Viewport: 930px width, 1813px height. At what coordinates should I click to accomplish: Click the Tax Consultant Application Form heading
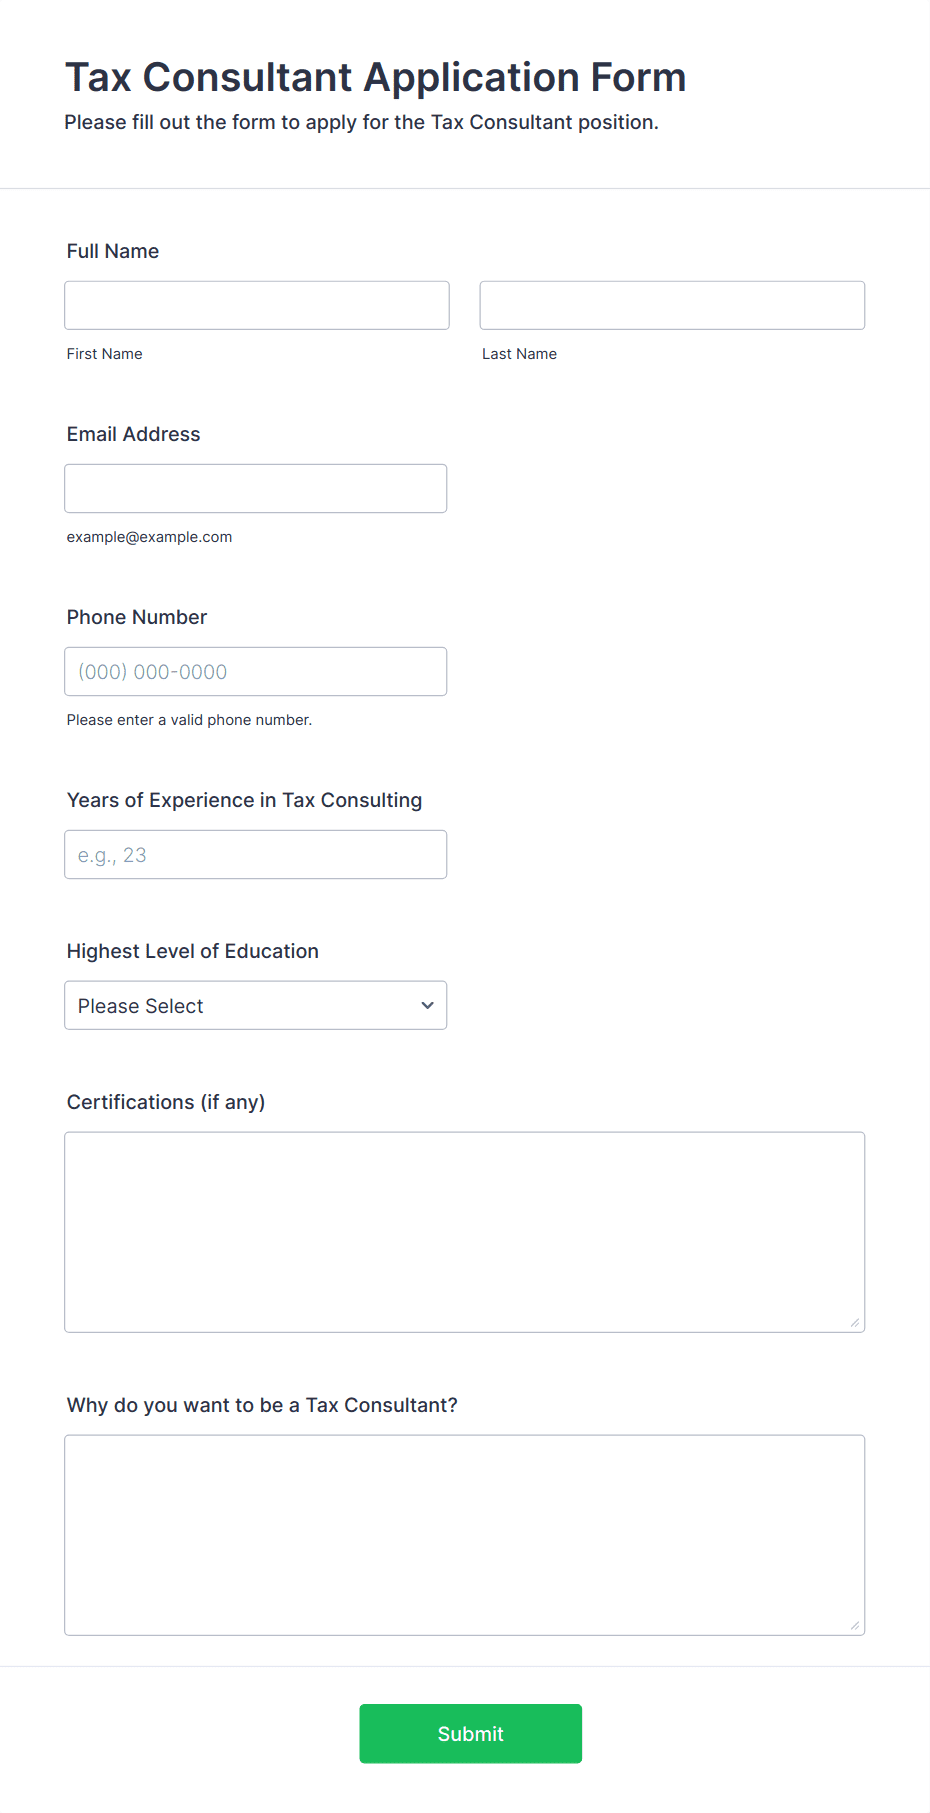click(375, 77)
